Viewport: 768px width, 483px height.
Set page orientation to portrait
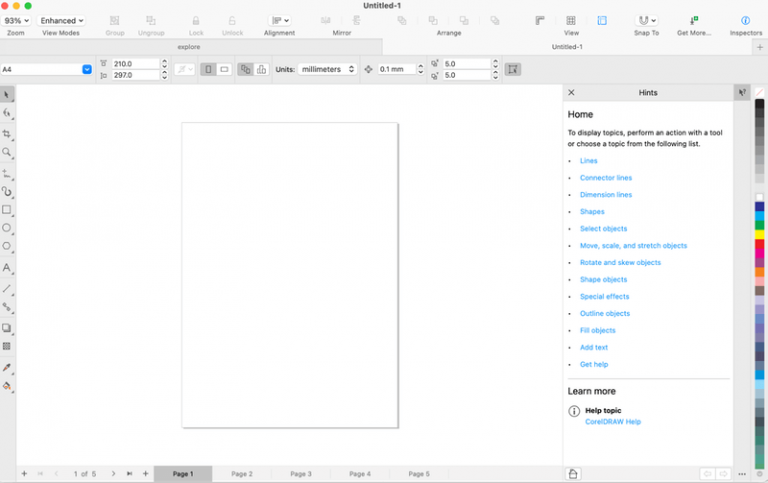208,69
